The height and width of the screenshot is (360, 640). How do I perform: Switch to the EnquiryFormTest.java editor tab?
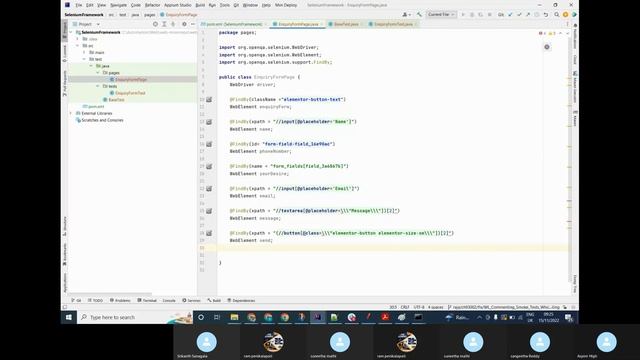[393, 24]
